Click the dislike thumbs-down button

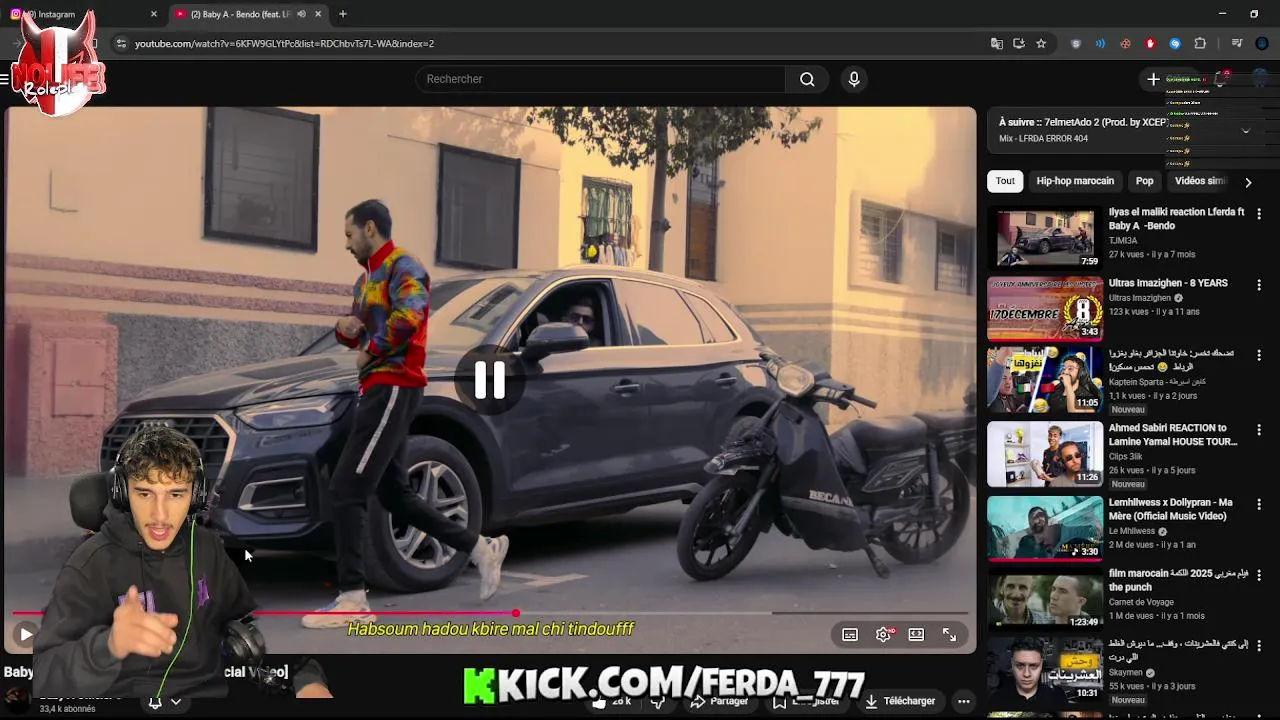(657, 702)
